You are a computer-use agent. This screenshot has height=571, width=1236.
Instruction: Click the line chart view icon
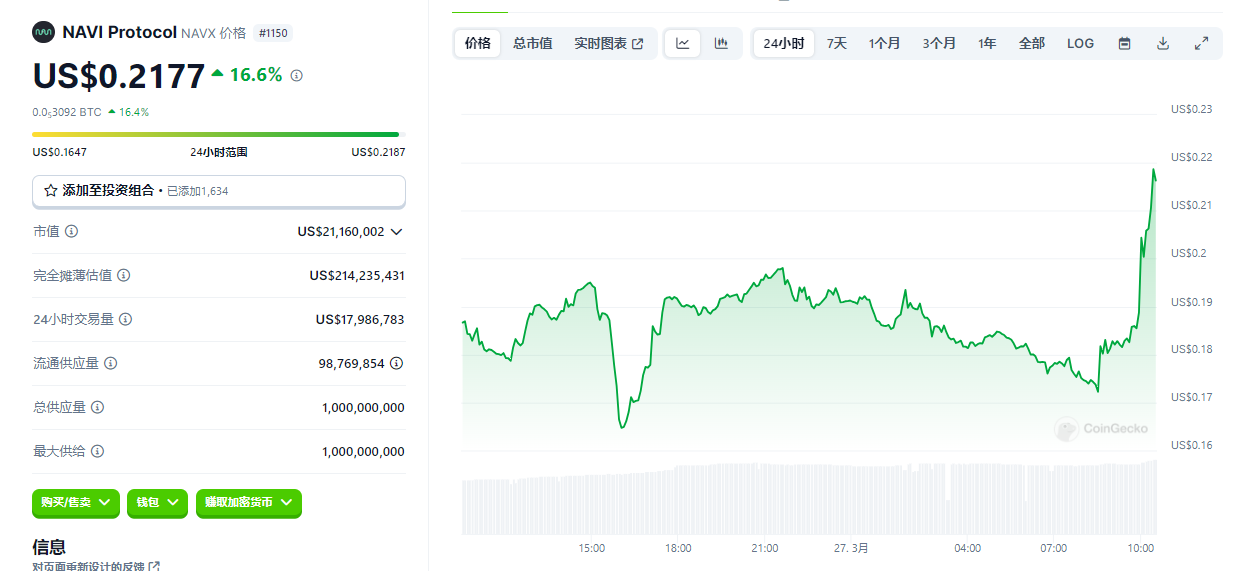tap(682, 44)
